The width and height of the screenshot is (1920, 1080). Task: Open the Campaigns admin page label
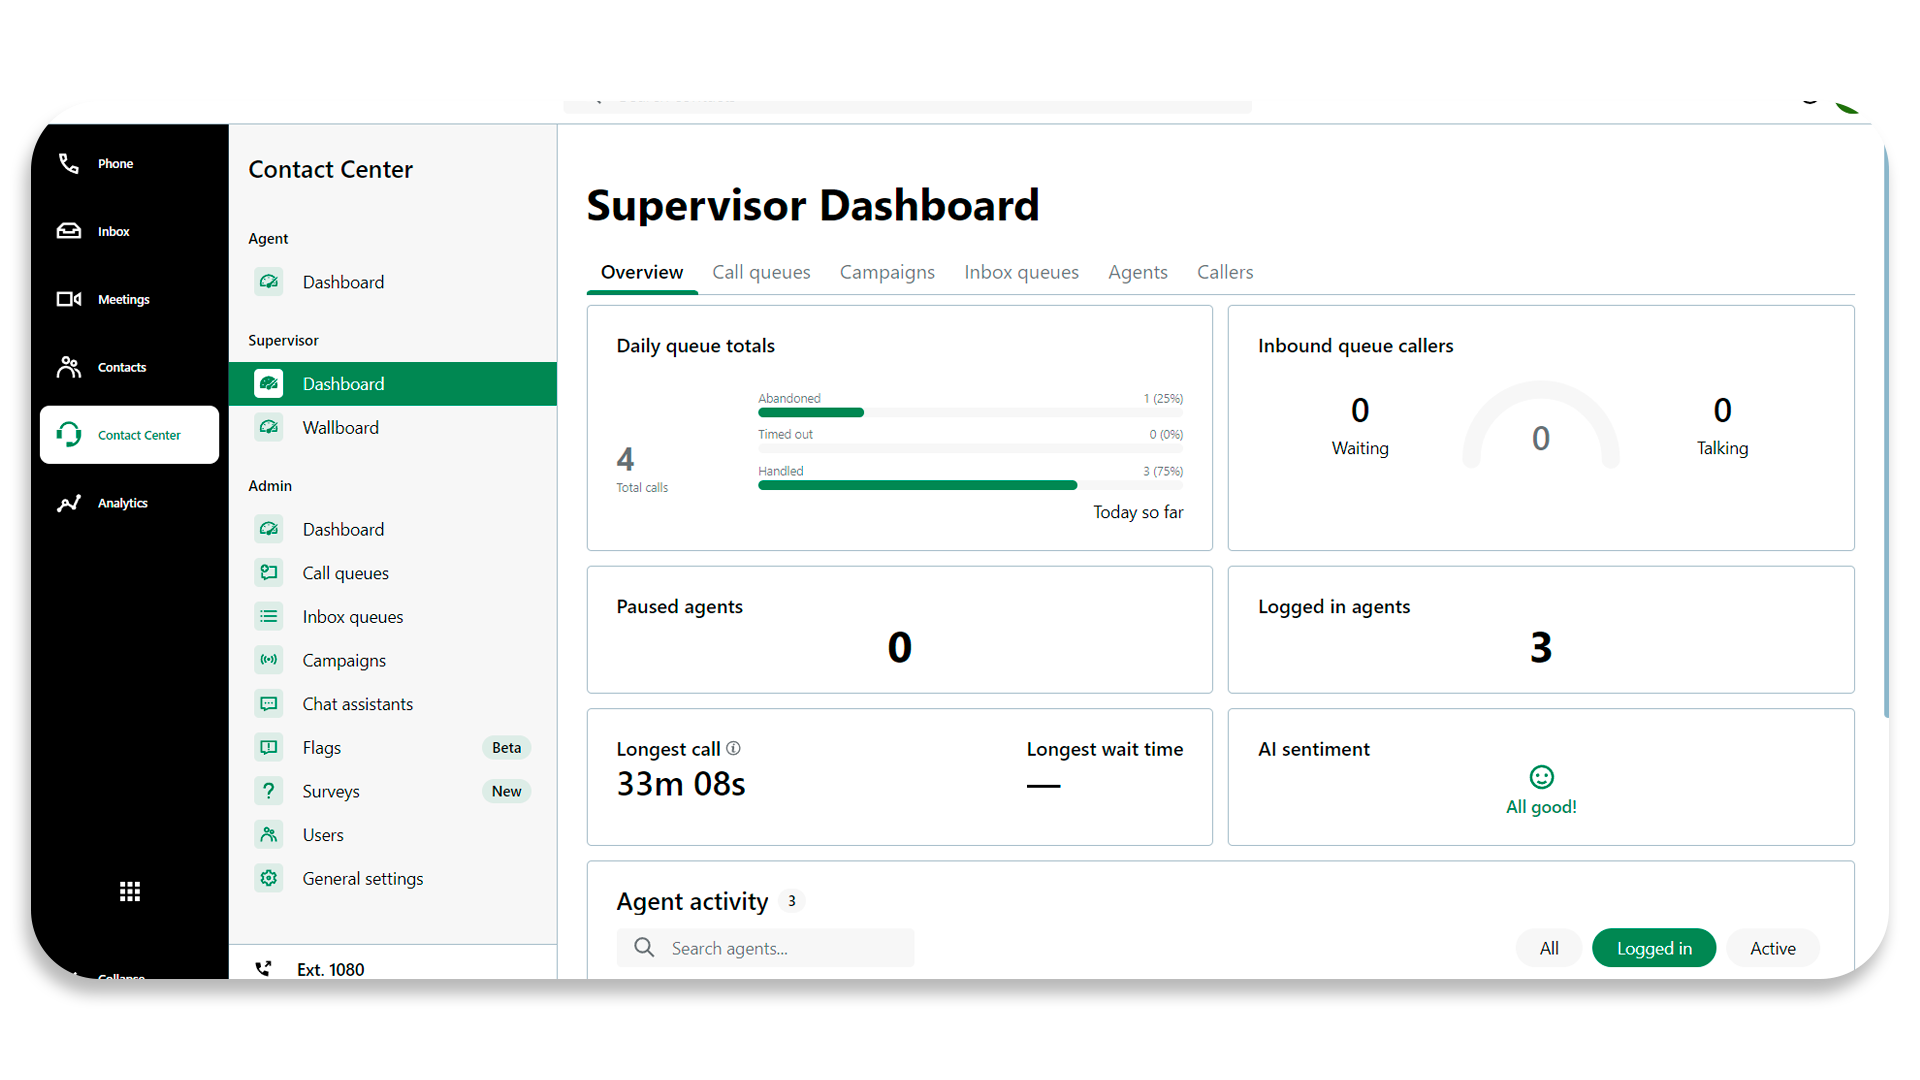pyautogui.click(x=344, y=661)
